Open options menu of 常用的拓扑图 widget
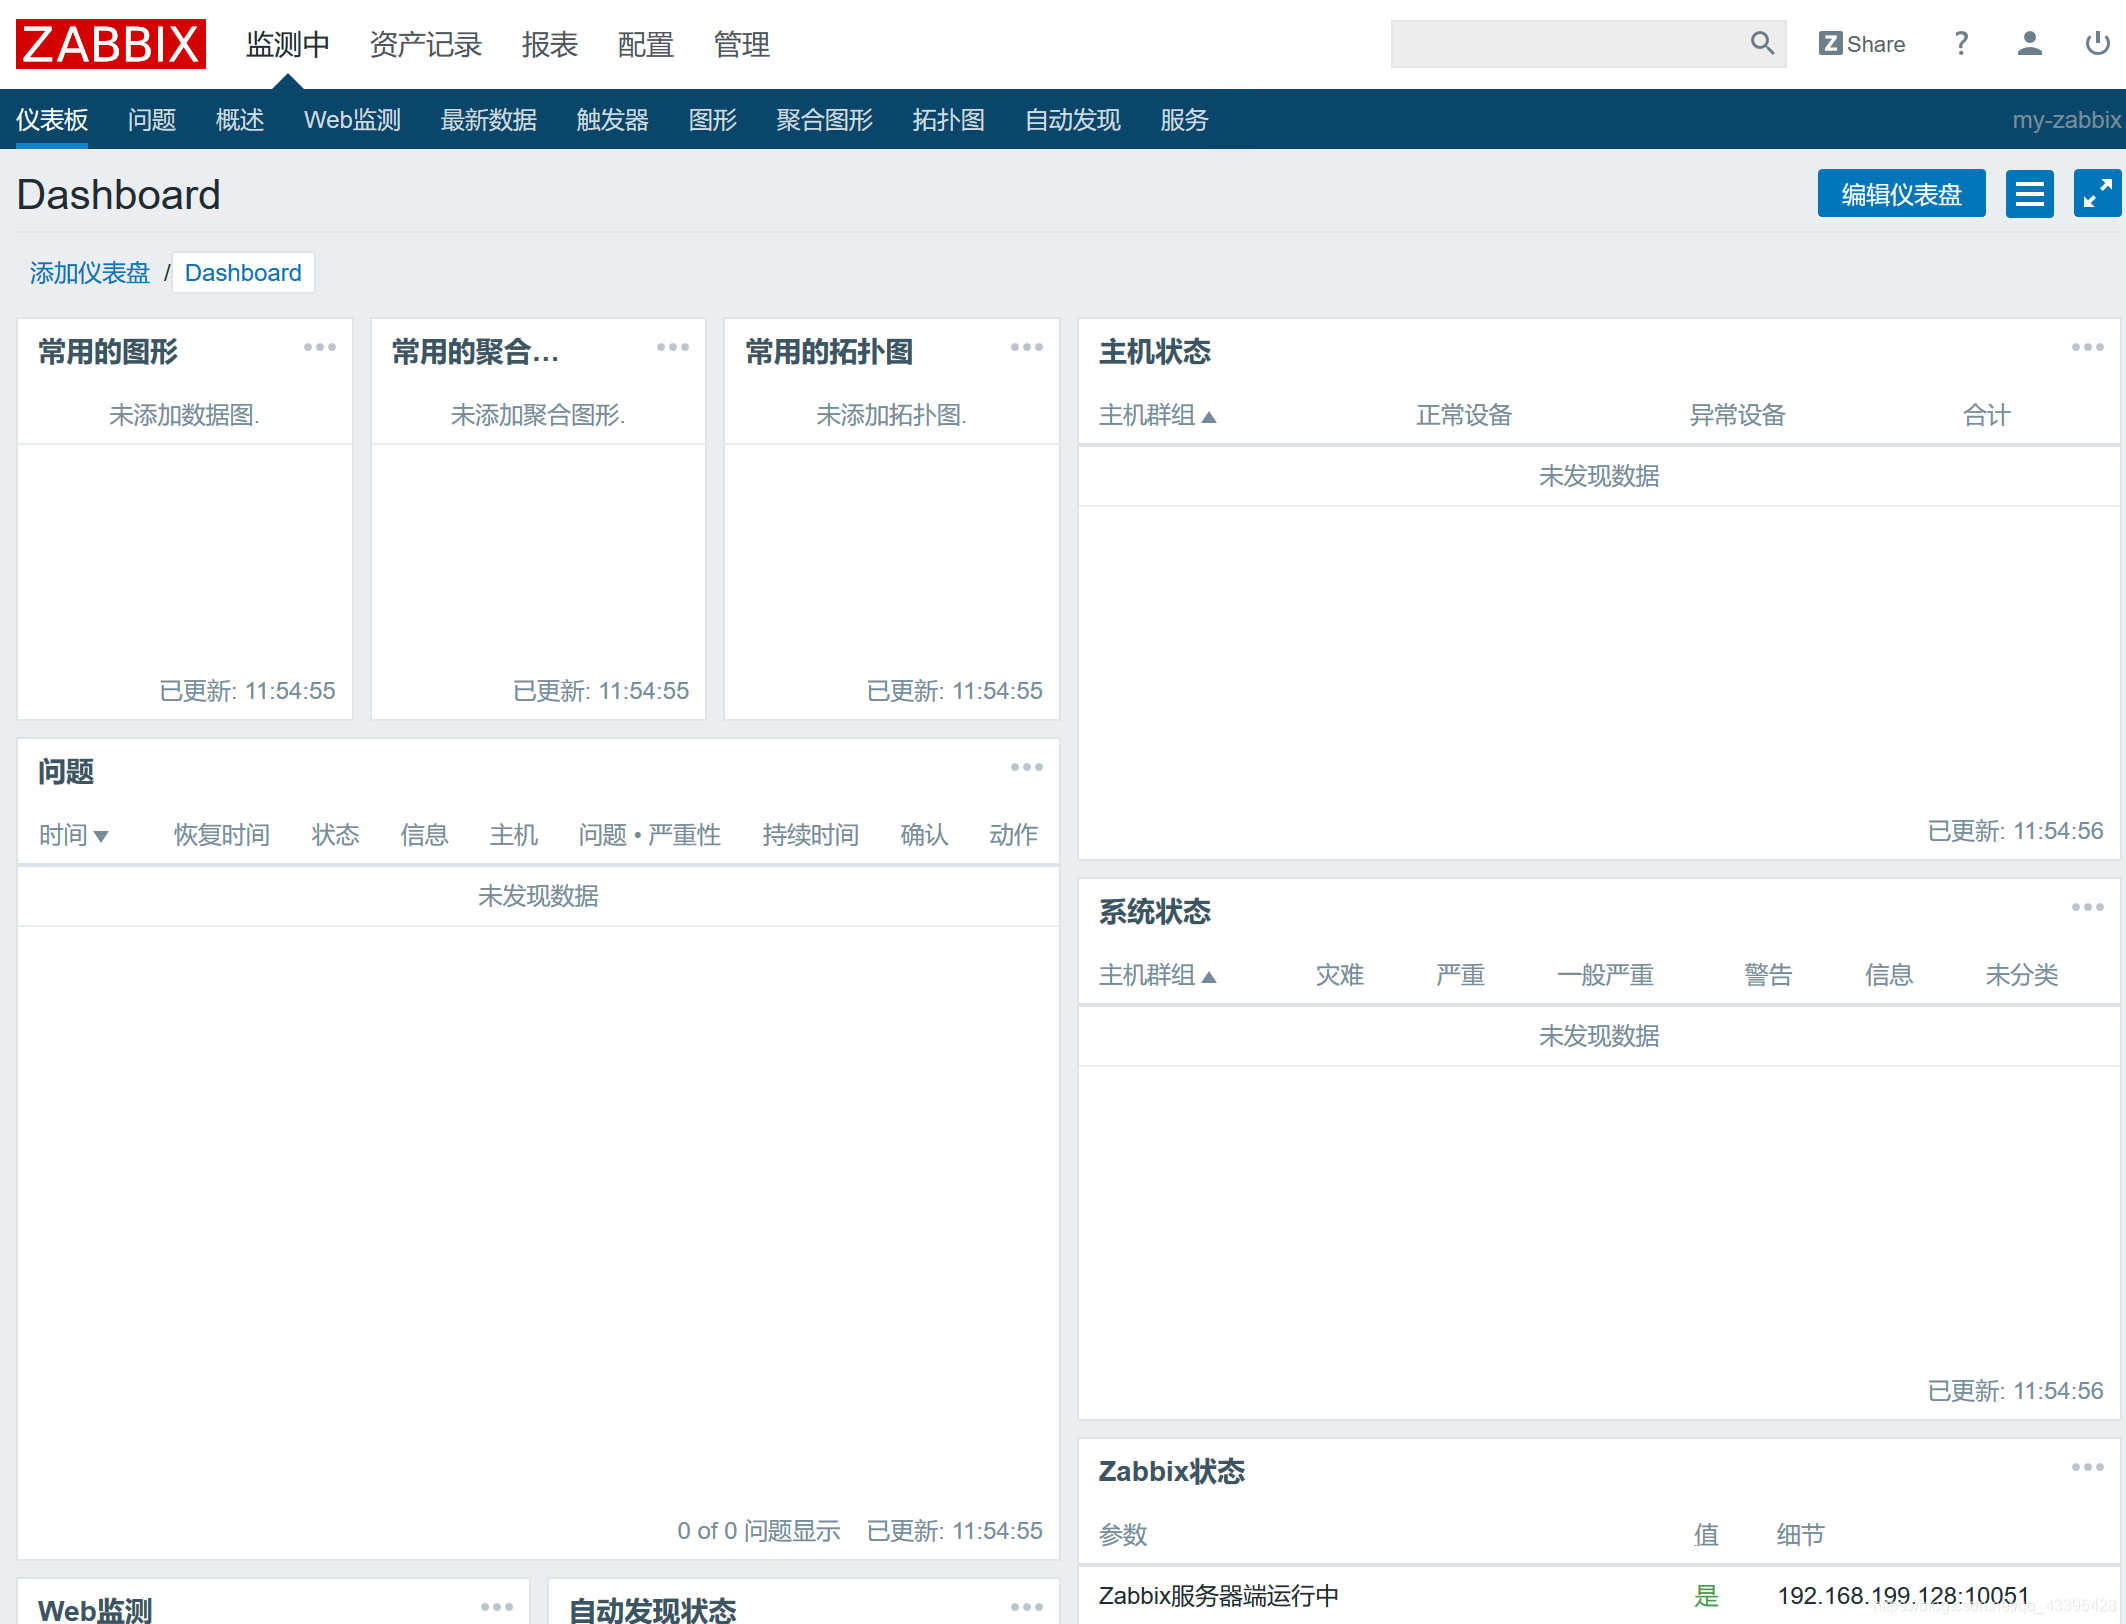The height and width of the screenshot is (1624, 2126). (1027, 347)
